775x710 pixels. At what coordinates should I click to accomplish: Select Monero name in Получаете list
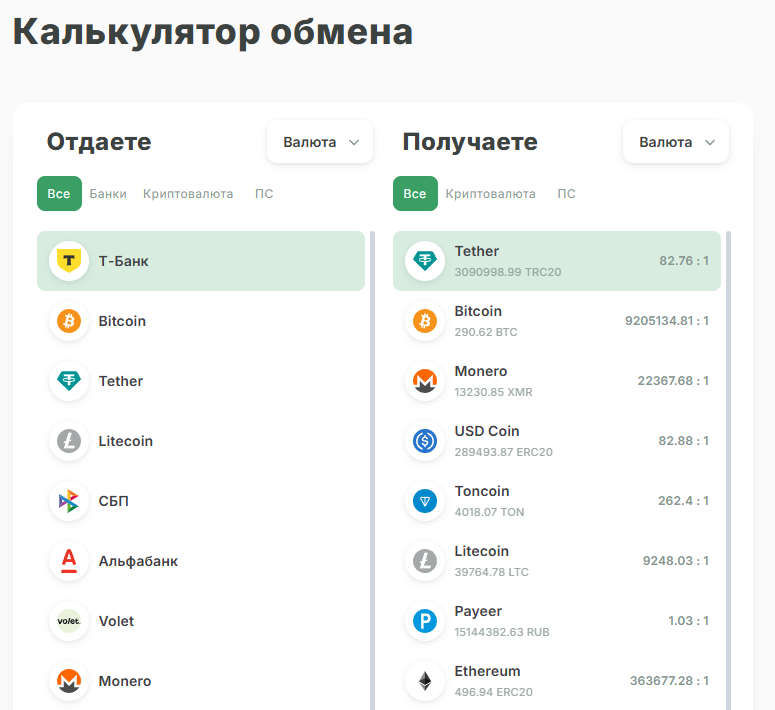[x=480, y=371]
